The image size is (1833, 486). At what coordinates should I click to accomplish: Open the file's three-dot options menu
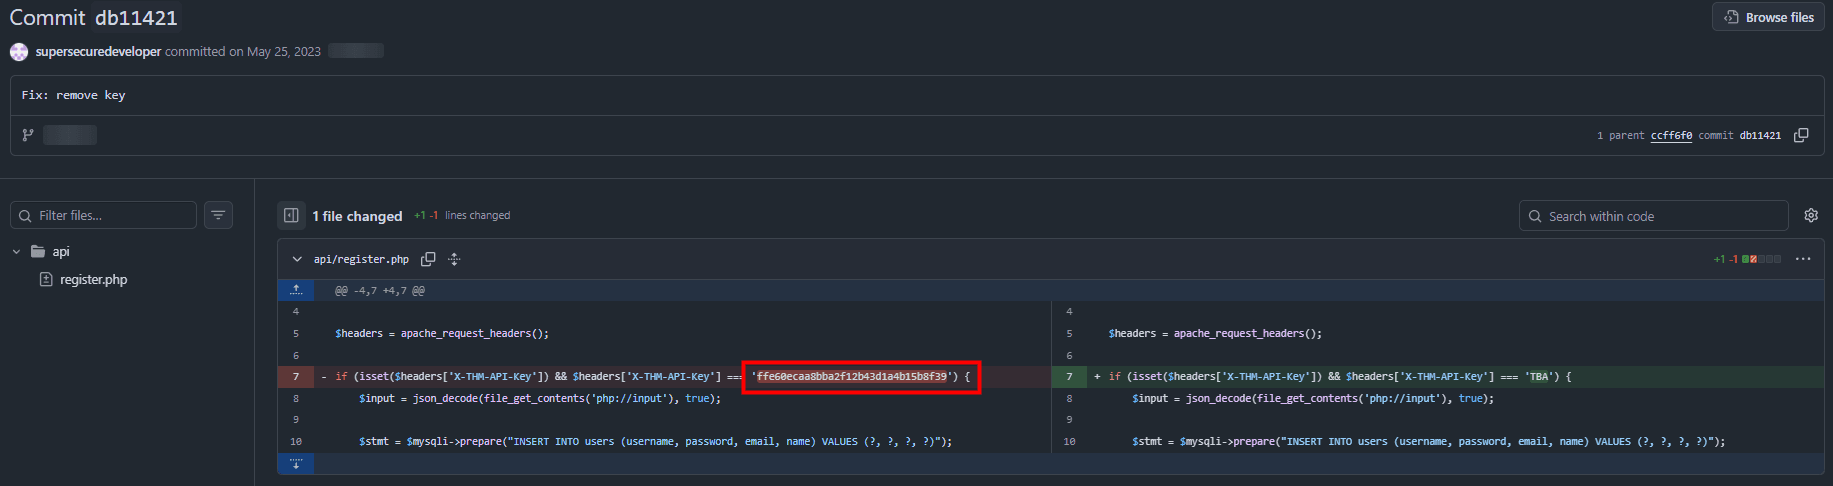1803,259
